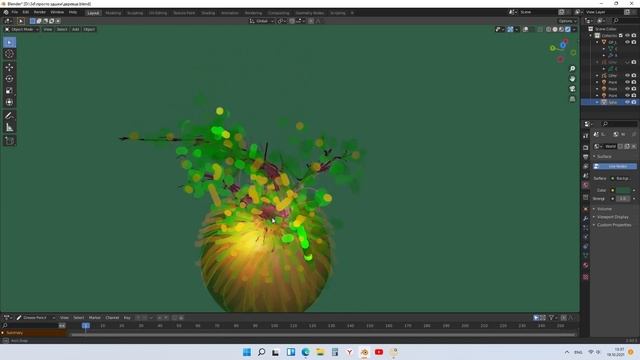The width and height of the screenshot is (640, 360).
Task: Select the Cursor tool
Action: (9, 54)
